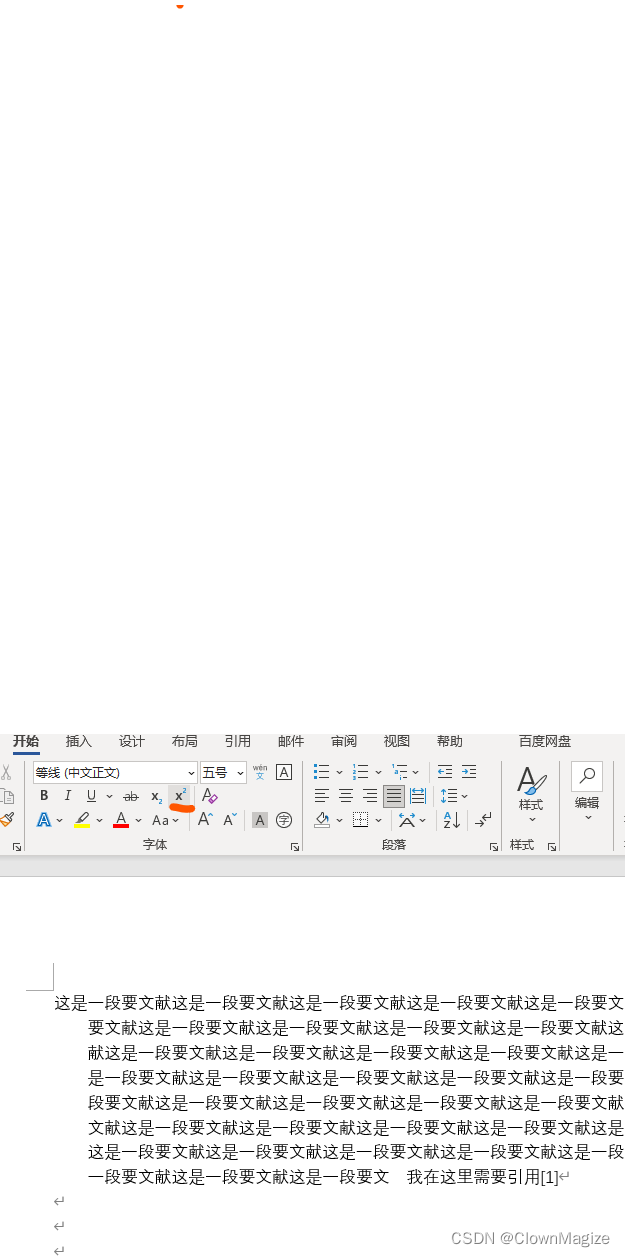Toggle Underline formatting
625x1257 pixels.
click(91, 796)
